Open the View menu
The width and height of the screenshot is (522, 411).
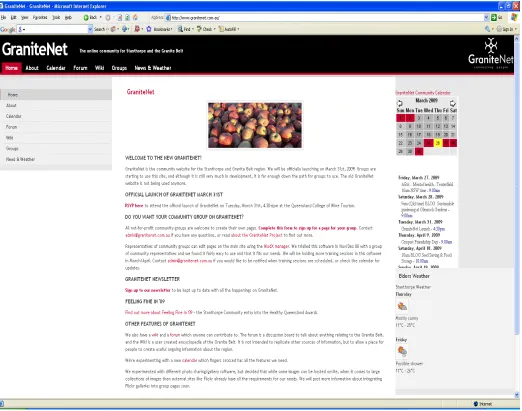pyautogui.click(x=24, y=17)
